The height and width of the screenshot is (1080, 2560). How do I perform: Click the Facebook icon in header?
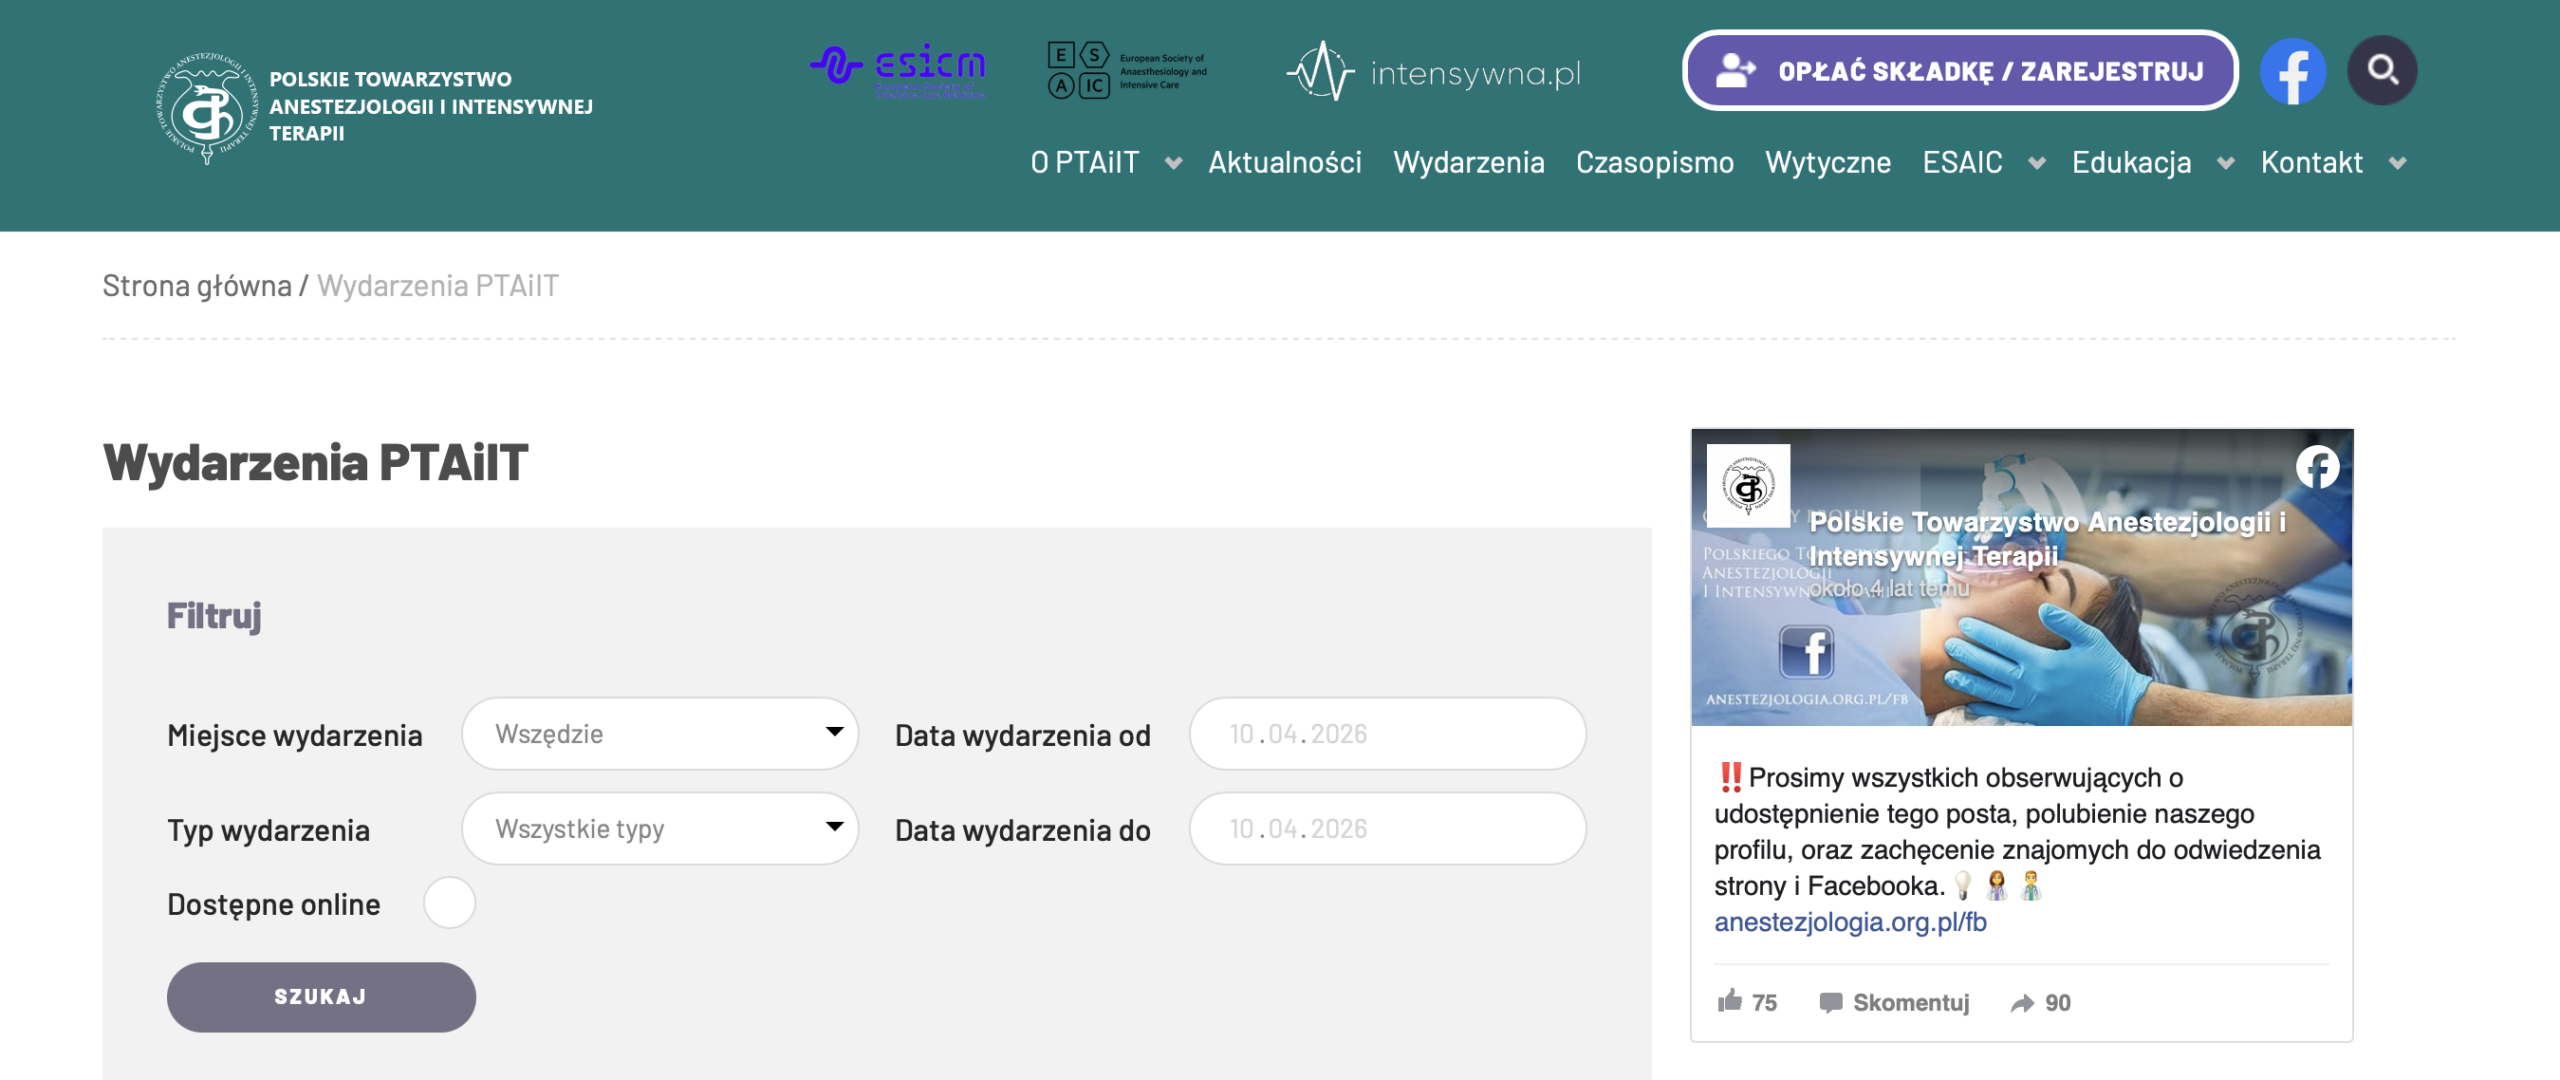pos(2292,71)
